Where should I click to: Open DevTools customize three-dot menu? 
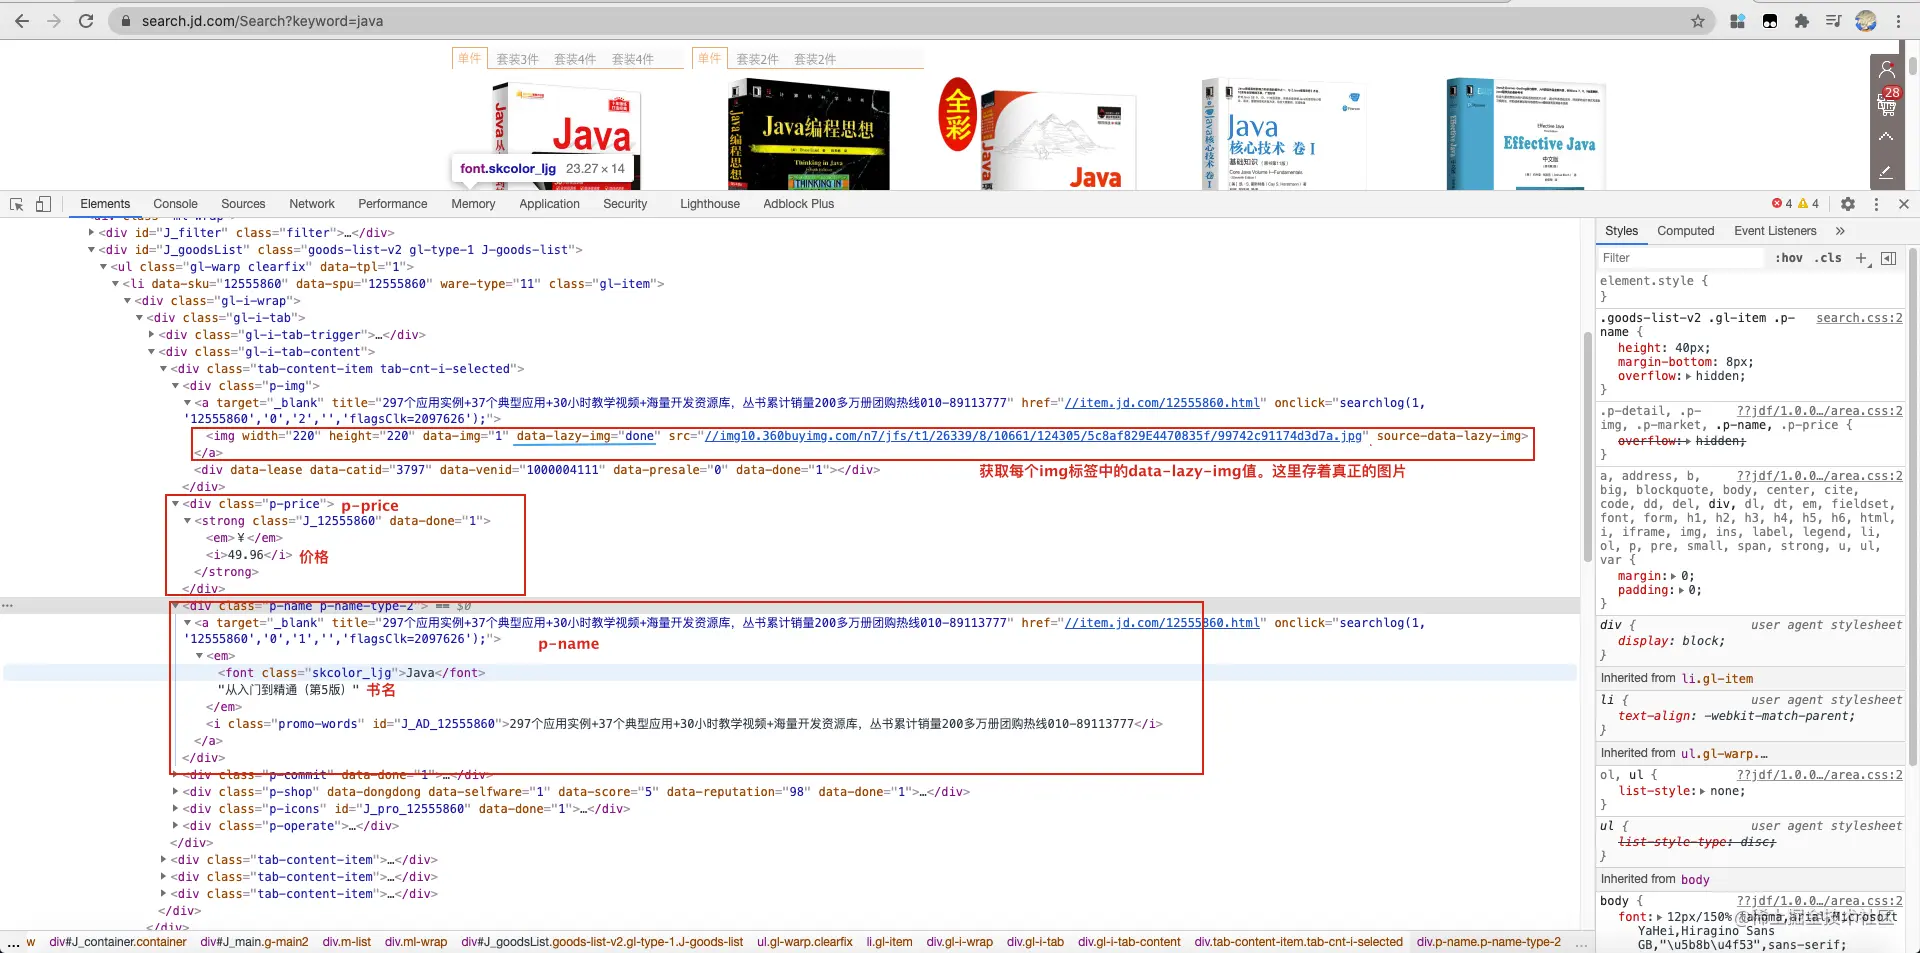[x=1876, y=204]
